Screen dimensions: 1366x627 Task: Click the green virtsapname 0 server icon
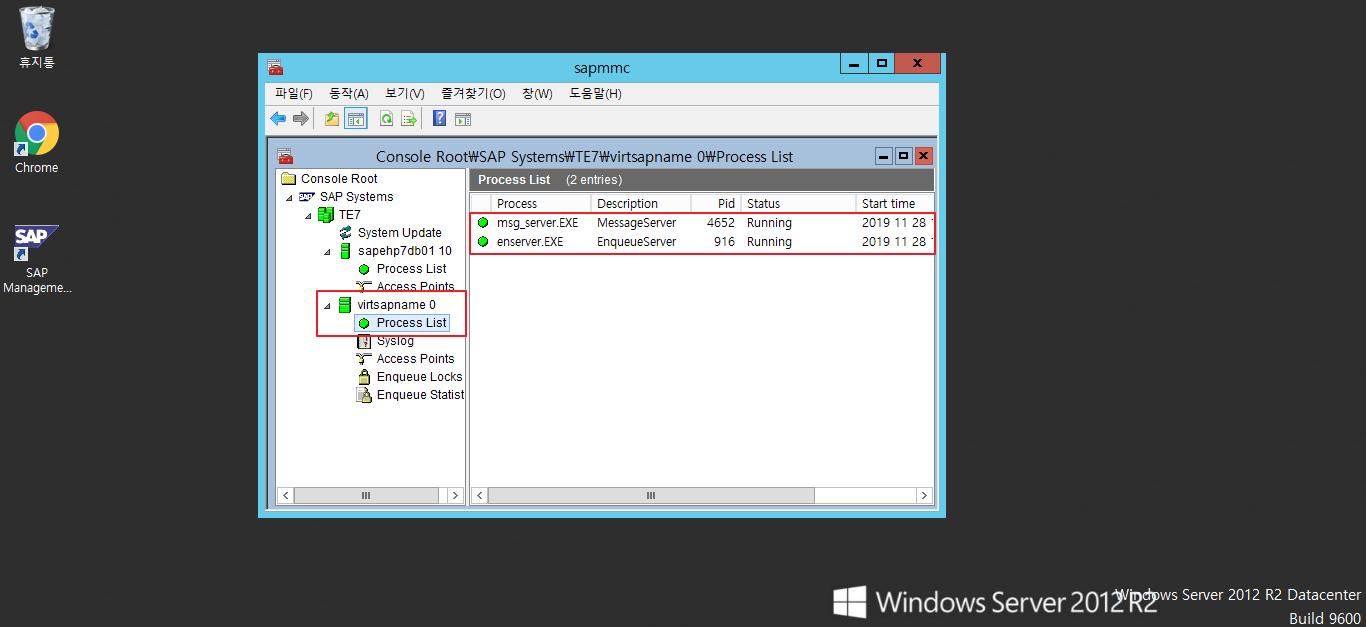(x=345, y=305)
